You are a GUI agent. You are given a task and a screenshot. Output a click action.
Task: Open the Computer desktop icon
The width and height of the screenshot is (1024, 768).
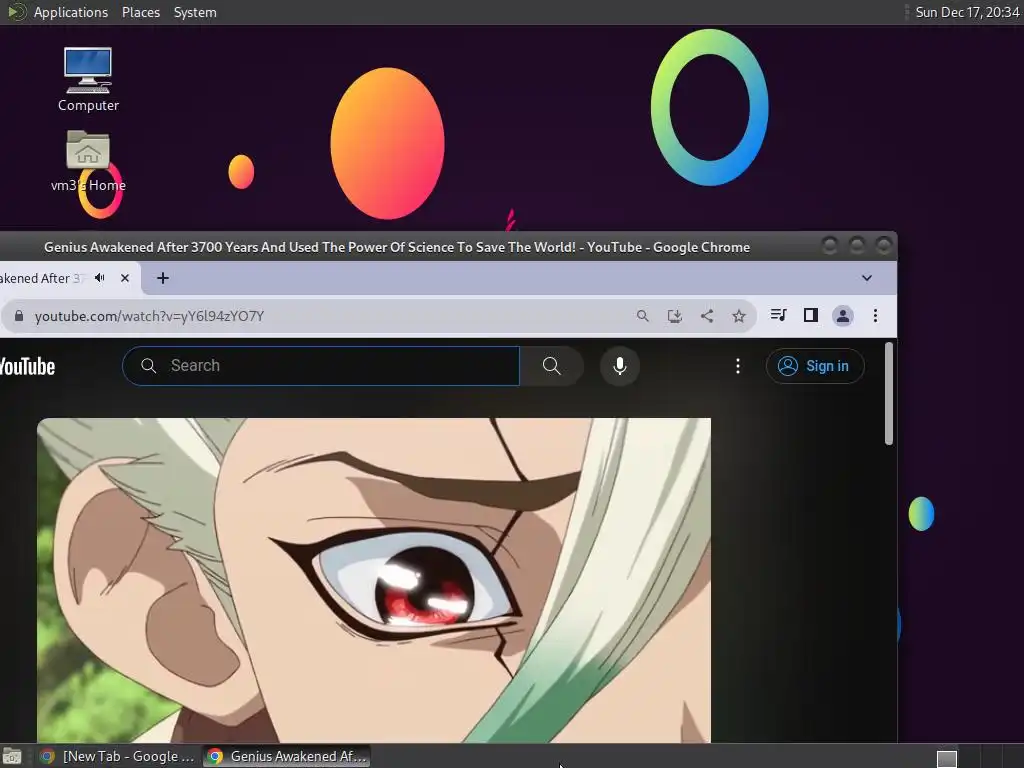pos(88,79)
